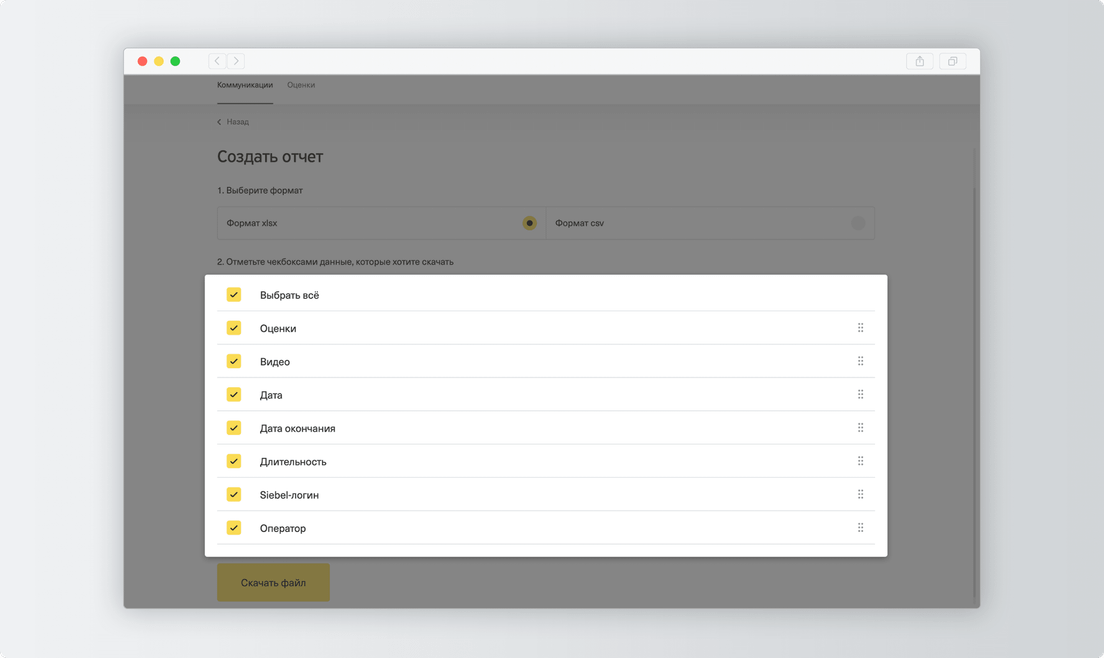The height and width of the screenshot is (658, 1104).
Task: Switch to the Оценки tab
Action: point(301,85)
